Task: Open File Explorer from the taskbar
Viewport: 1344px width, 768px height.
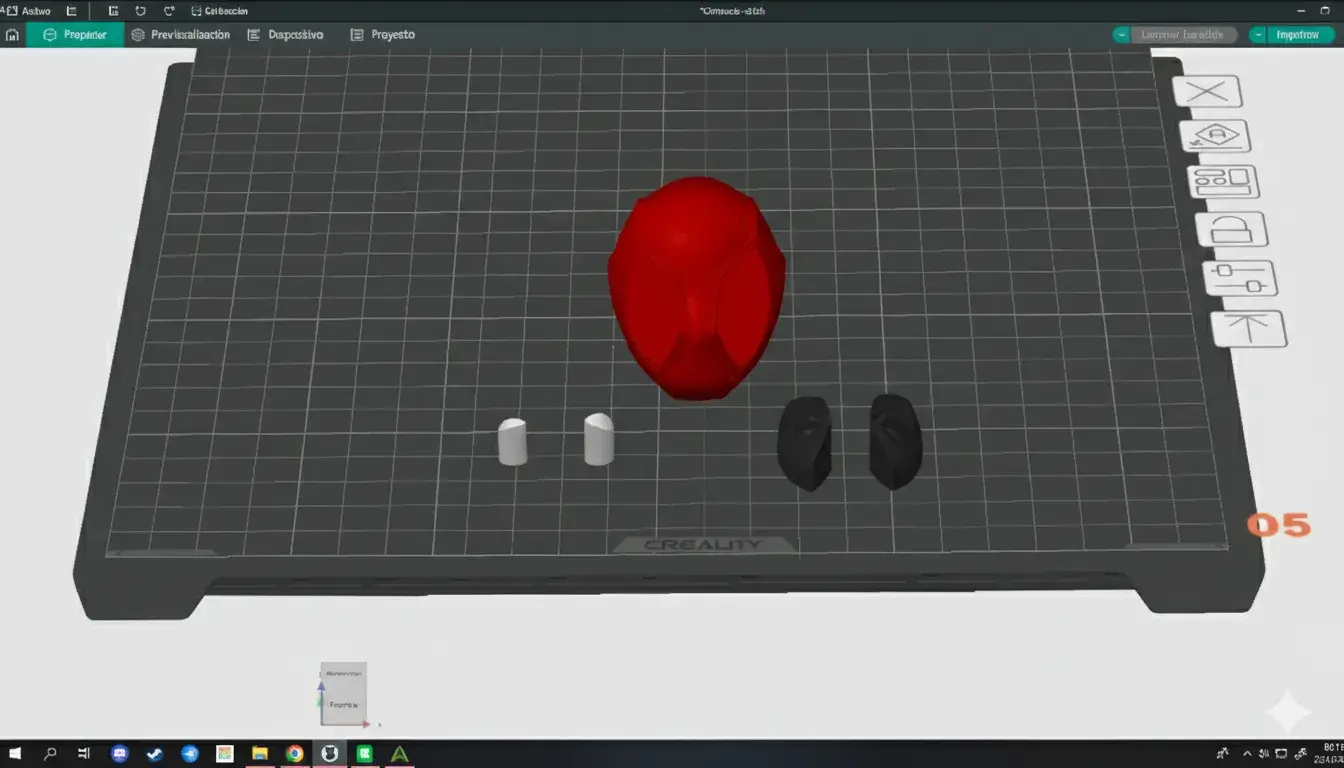Action: point(260,754)
